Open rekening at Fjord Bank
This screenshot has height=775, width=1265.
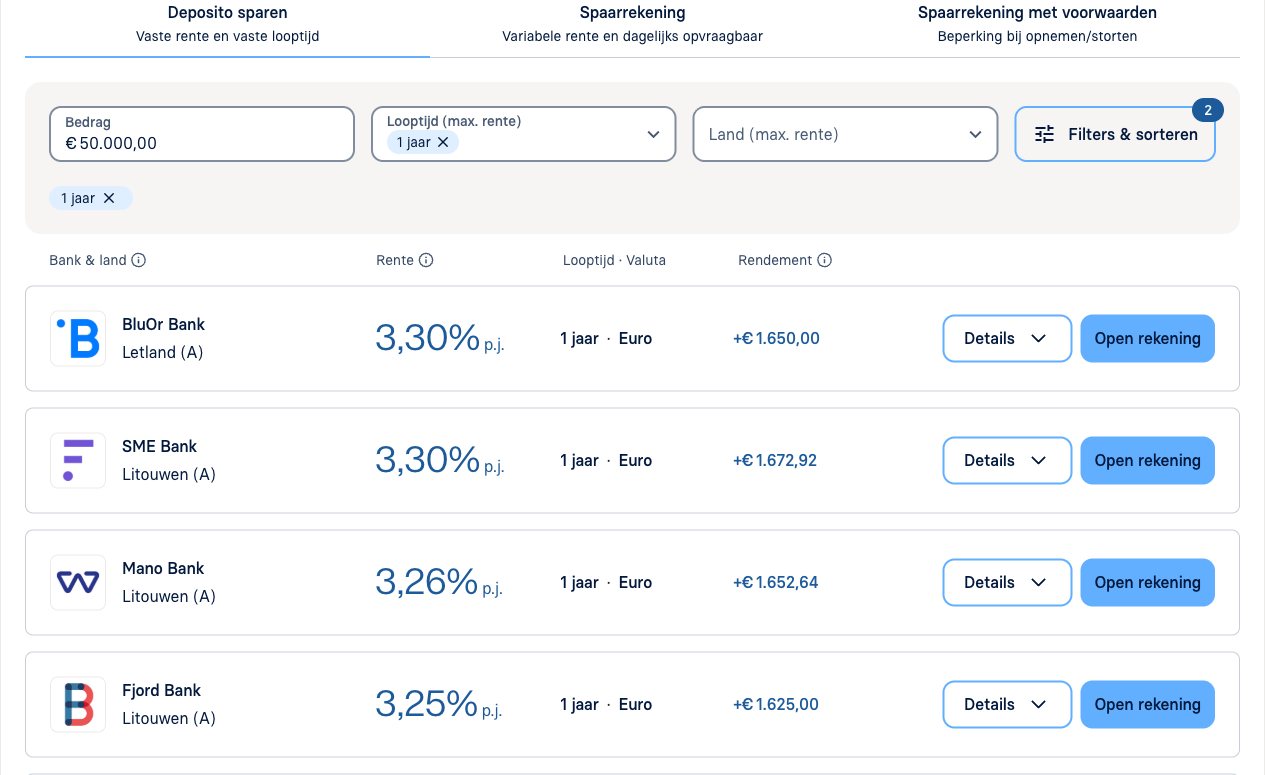point(1148,704)
